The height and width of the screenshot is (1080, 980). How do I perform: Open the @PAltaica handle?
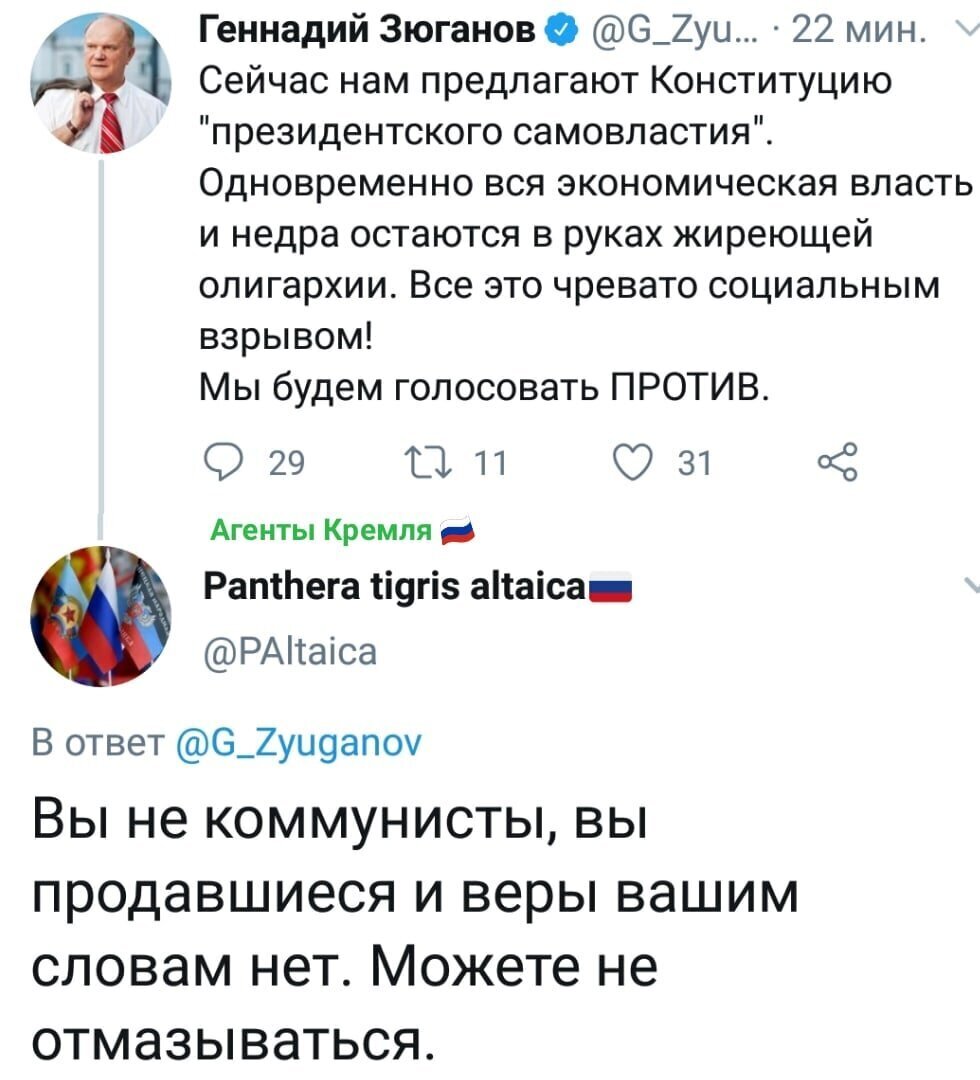click(x=290, y=652)
